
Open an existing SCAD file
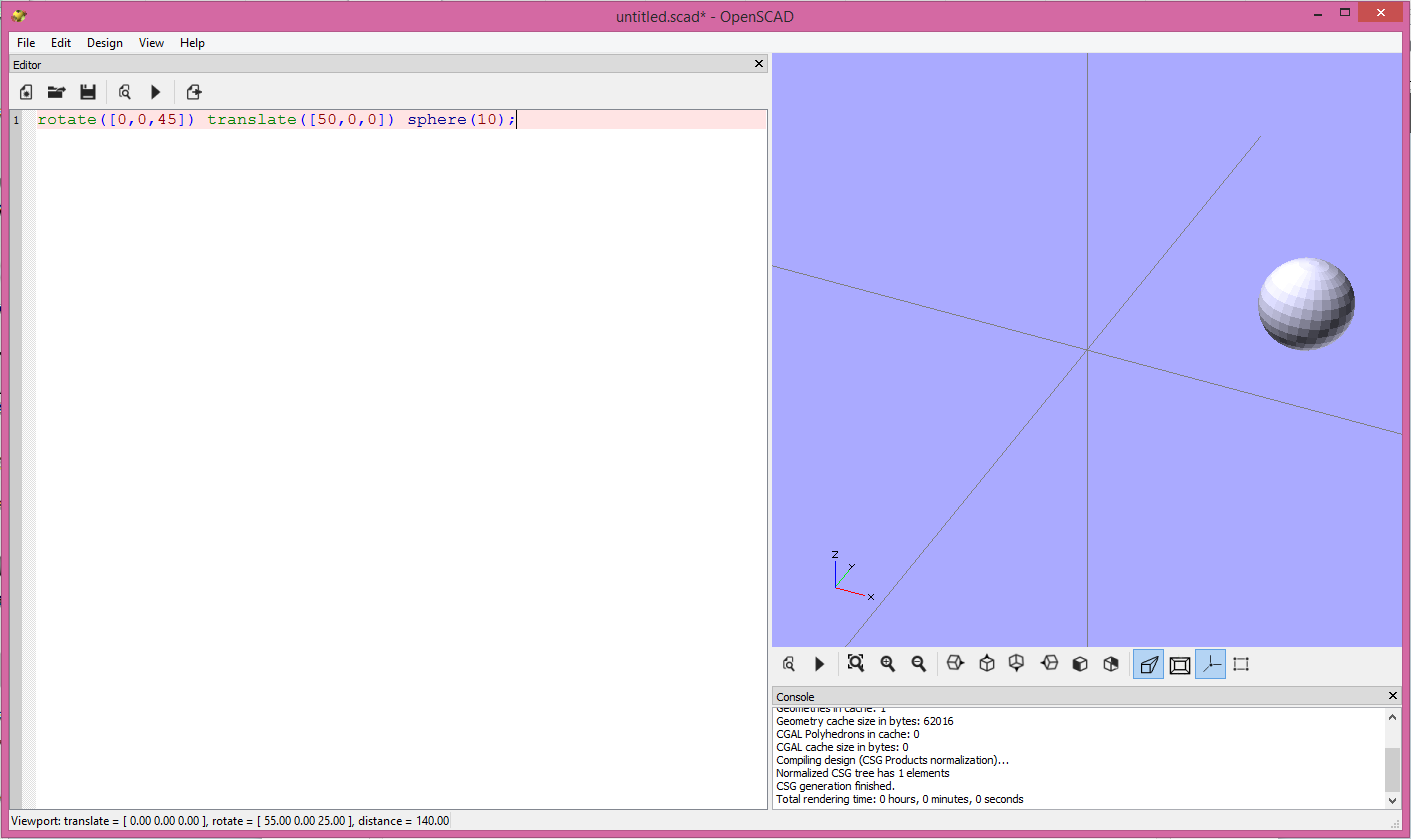point(56,91)
